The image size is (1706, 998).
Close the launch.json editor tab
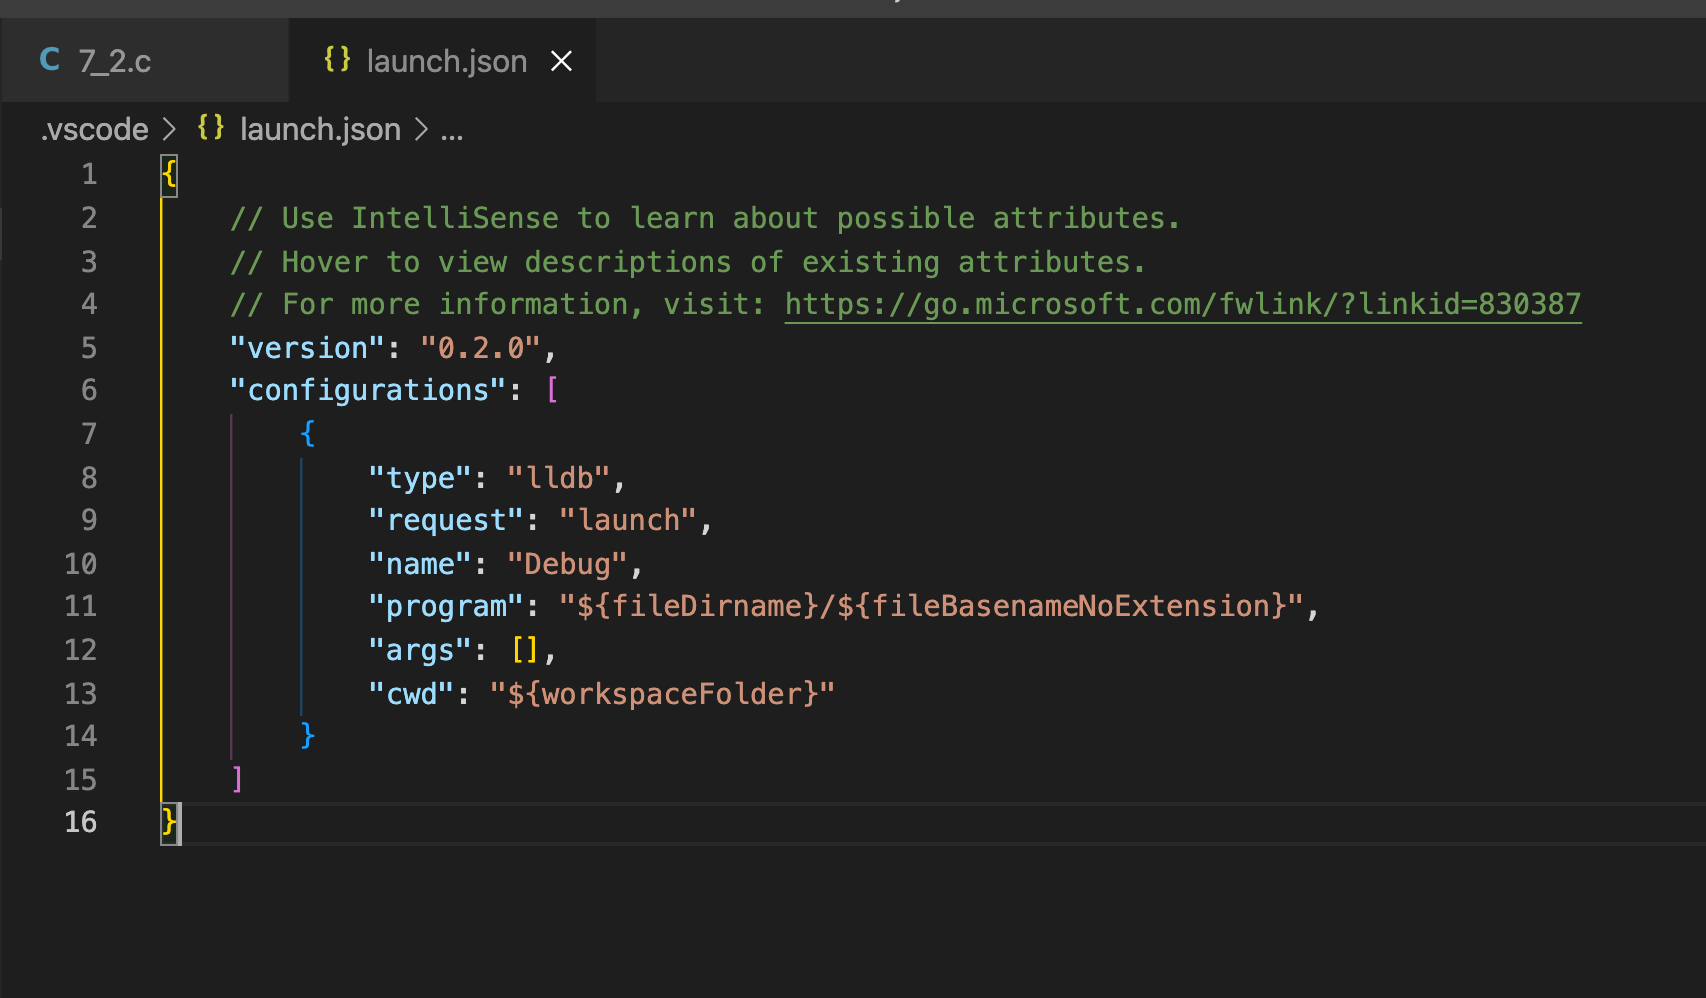click(562, 61)
